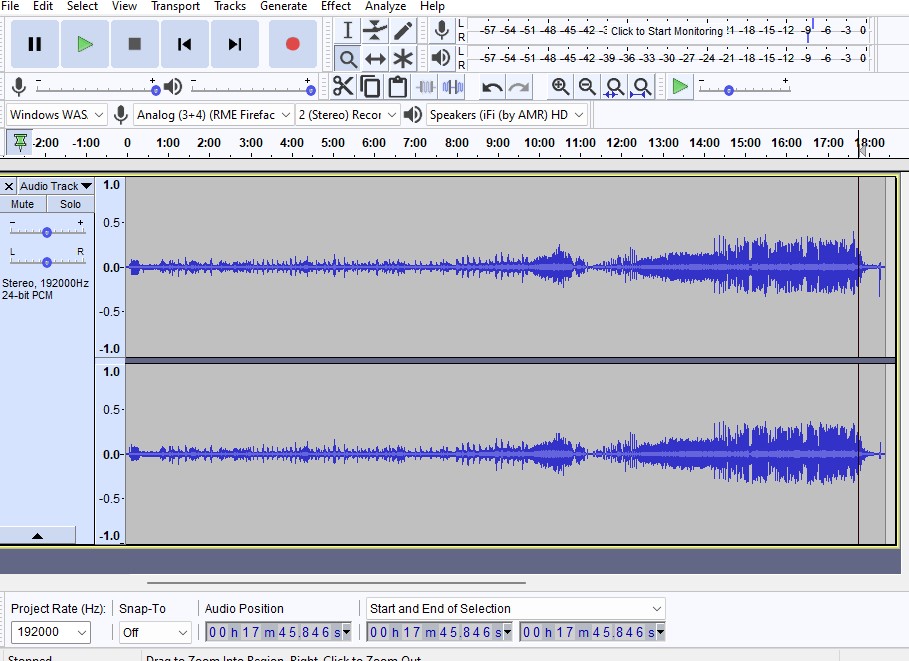
Task: Open the Windows WASAPI host dropdown
Action: [x=57, y=115]
